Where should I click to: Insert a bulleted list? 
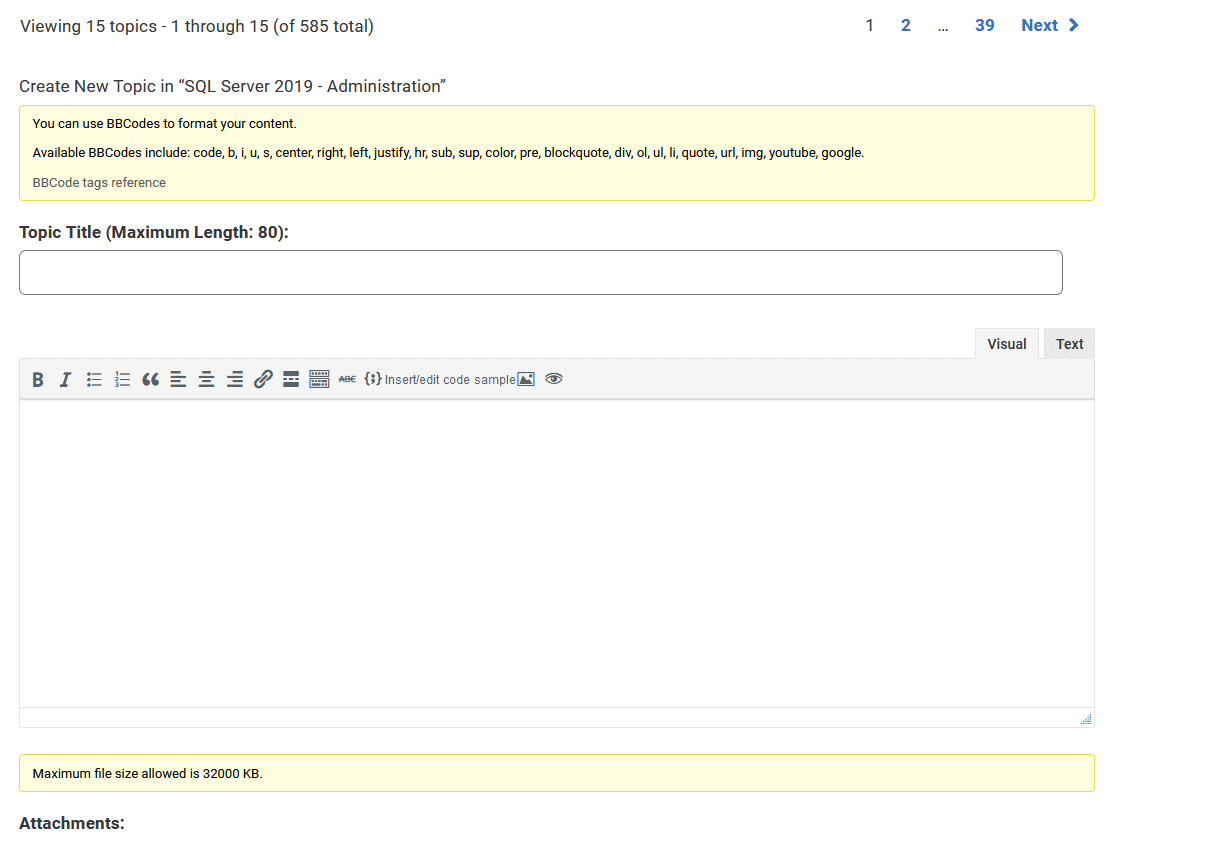point(94,379)
